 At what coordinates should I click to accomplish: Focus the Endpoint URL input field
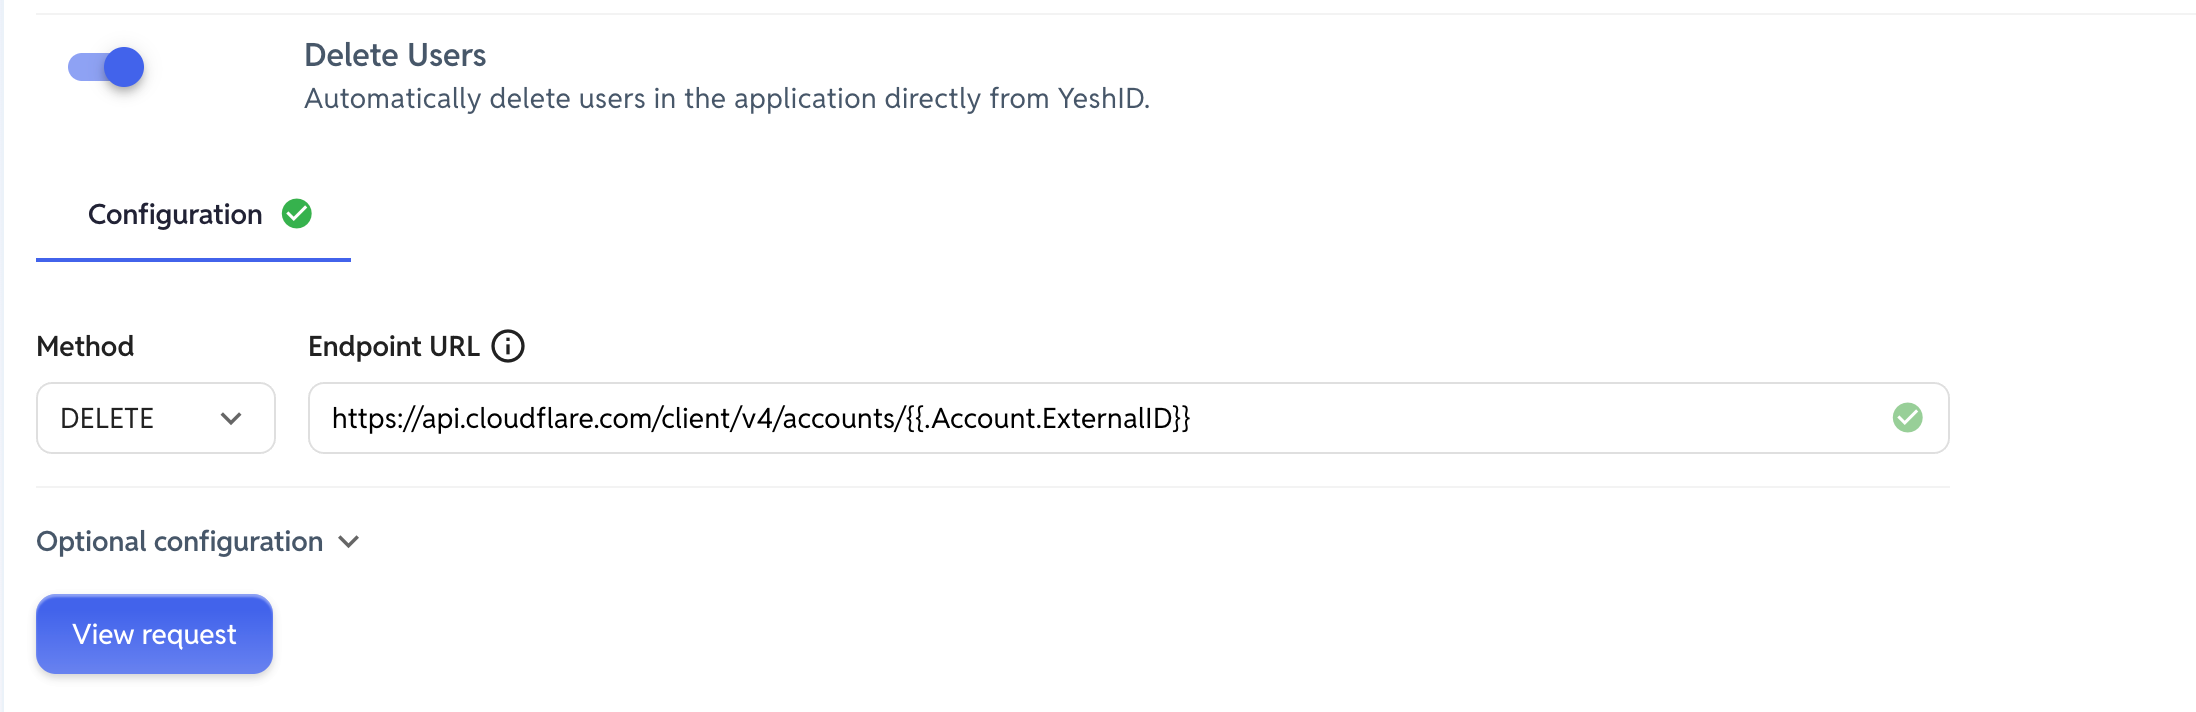1128,418
